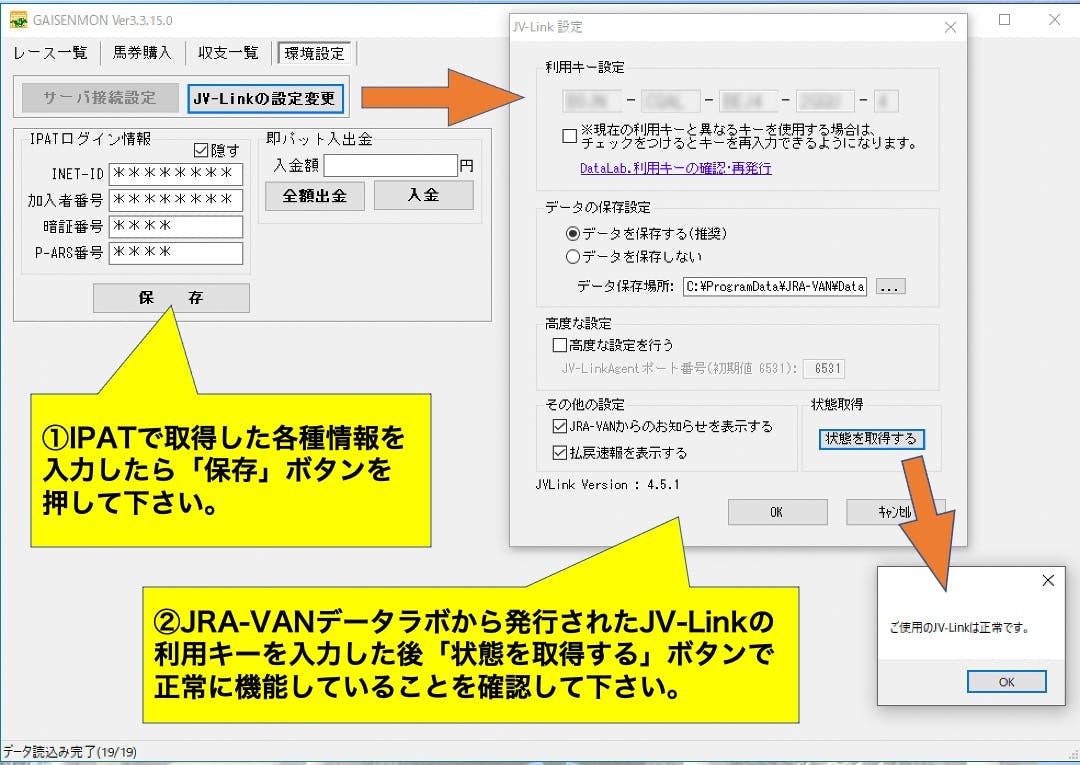The width and height of the screenshot is (1080, 765).
Task: Focus the INET-ID input field
Action: [x=176, y=174]
